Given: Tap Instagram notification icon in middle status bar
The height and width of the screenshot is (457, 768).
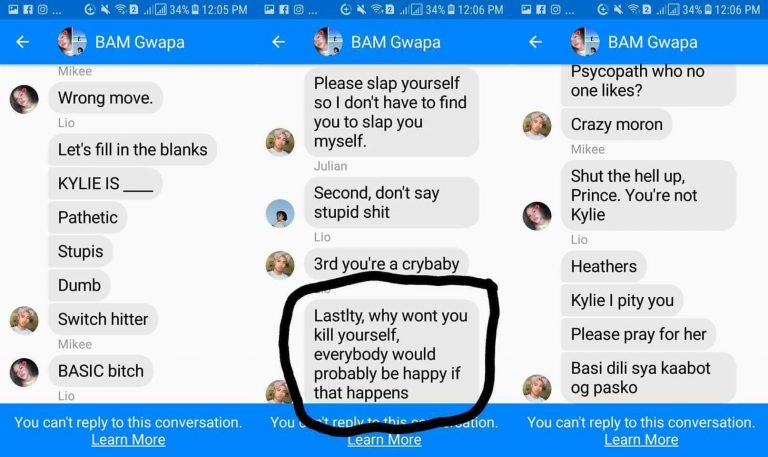Looking at the screenshot, I should (x=298, y=9).
